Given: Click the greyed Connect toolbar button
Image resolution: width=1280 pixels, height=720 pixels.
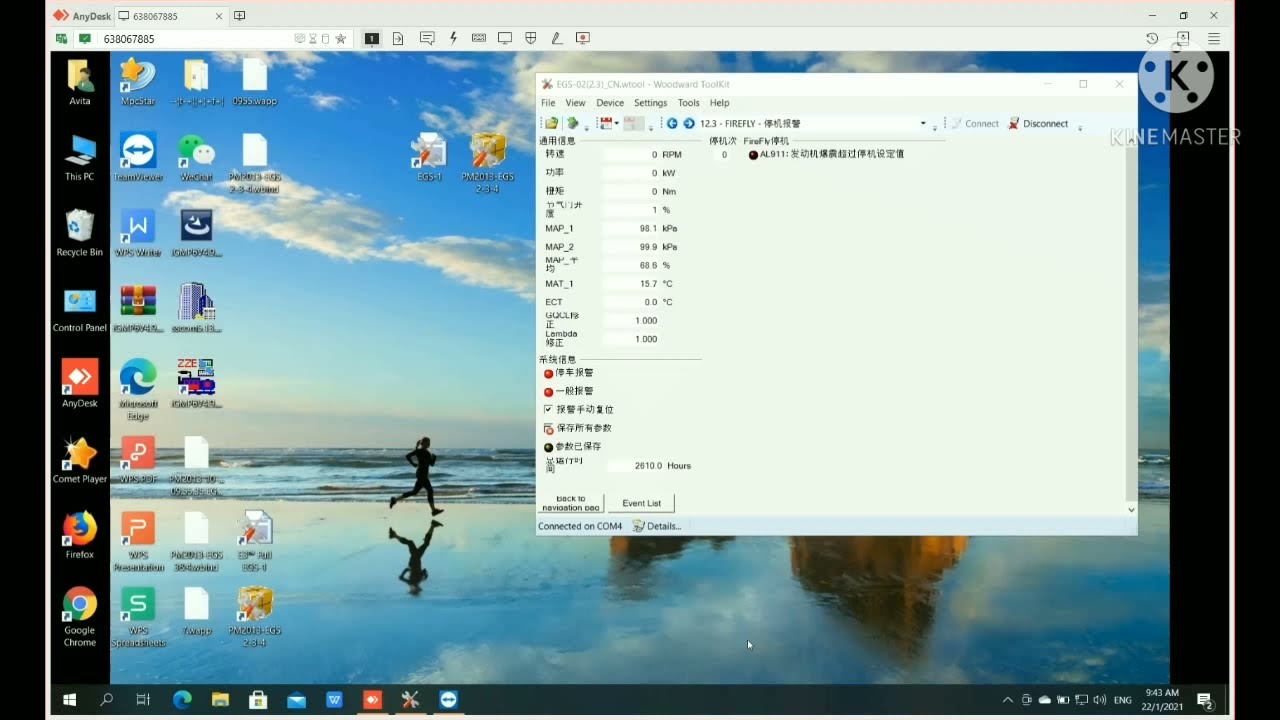Looking at the screenshot, I should point(974,124).
